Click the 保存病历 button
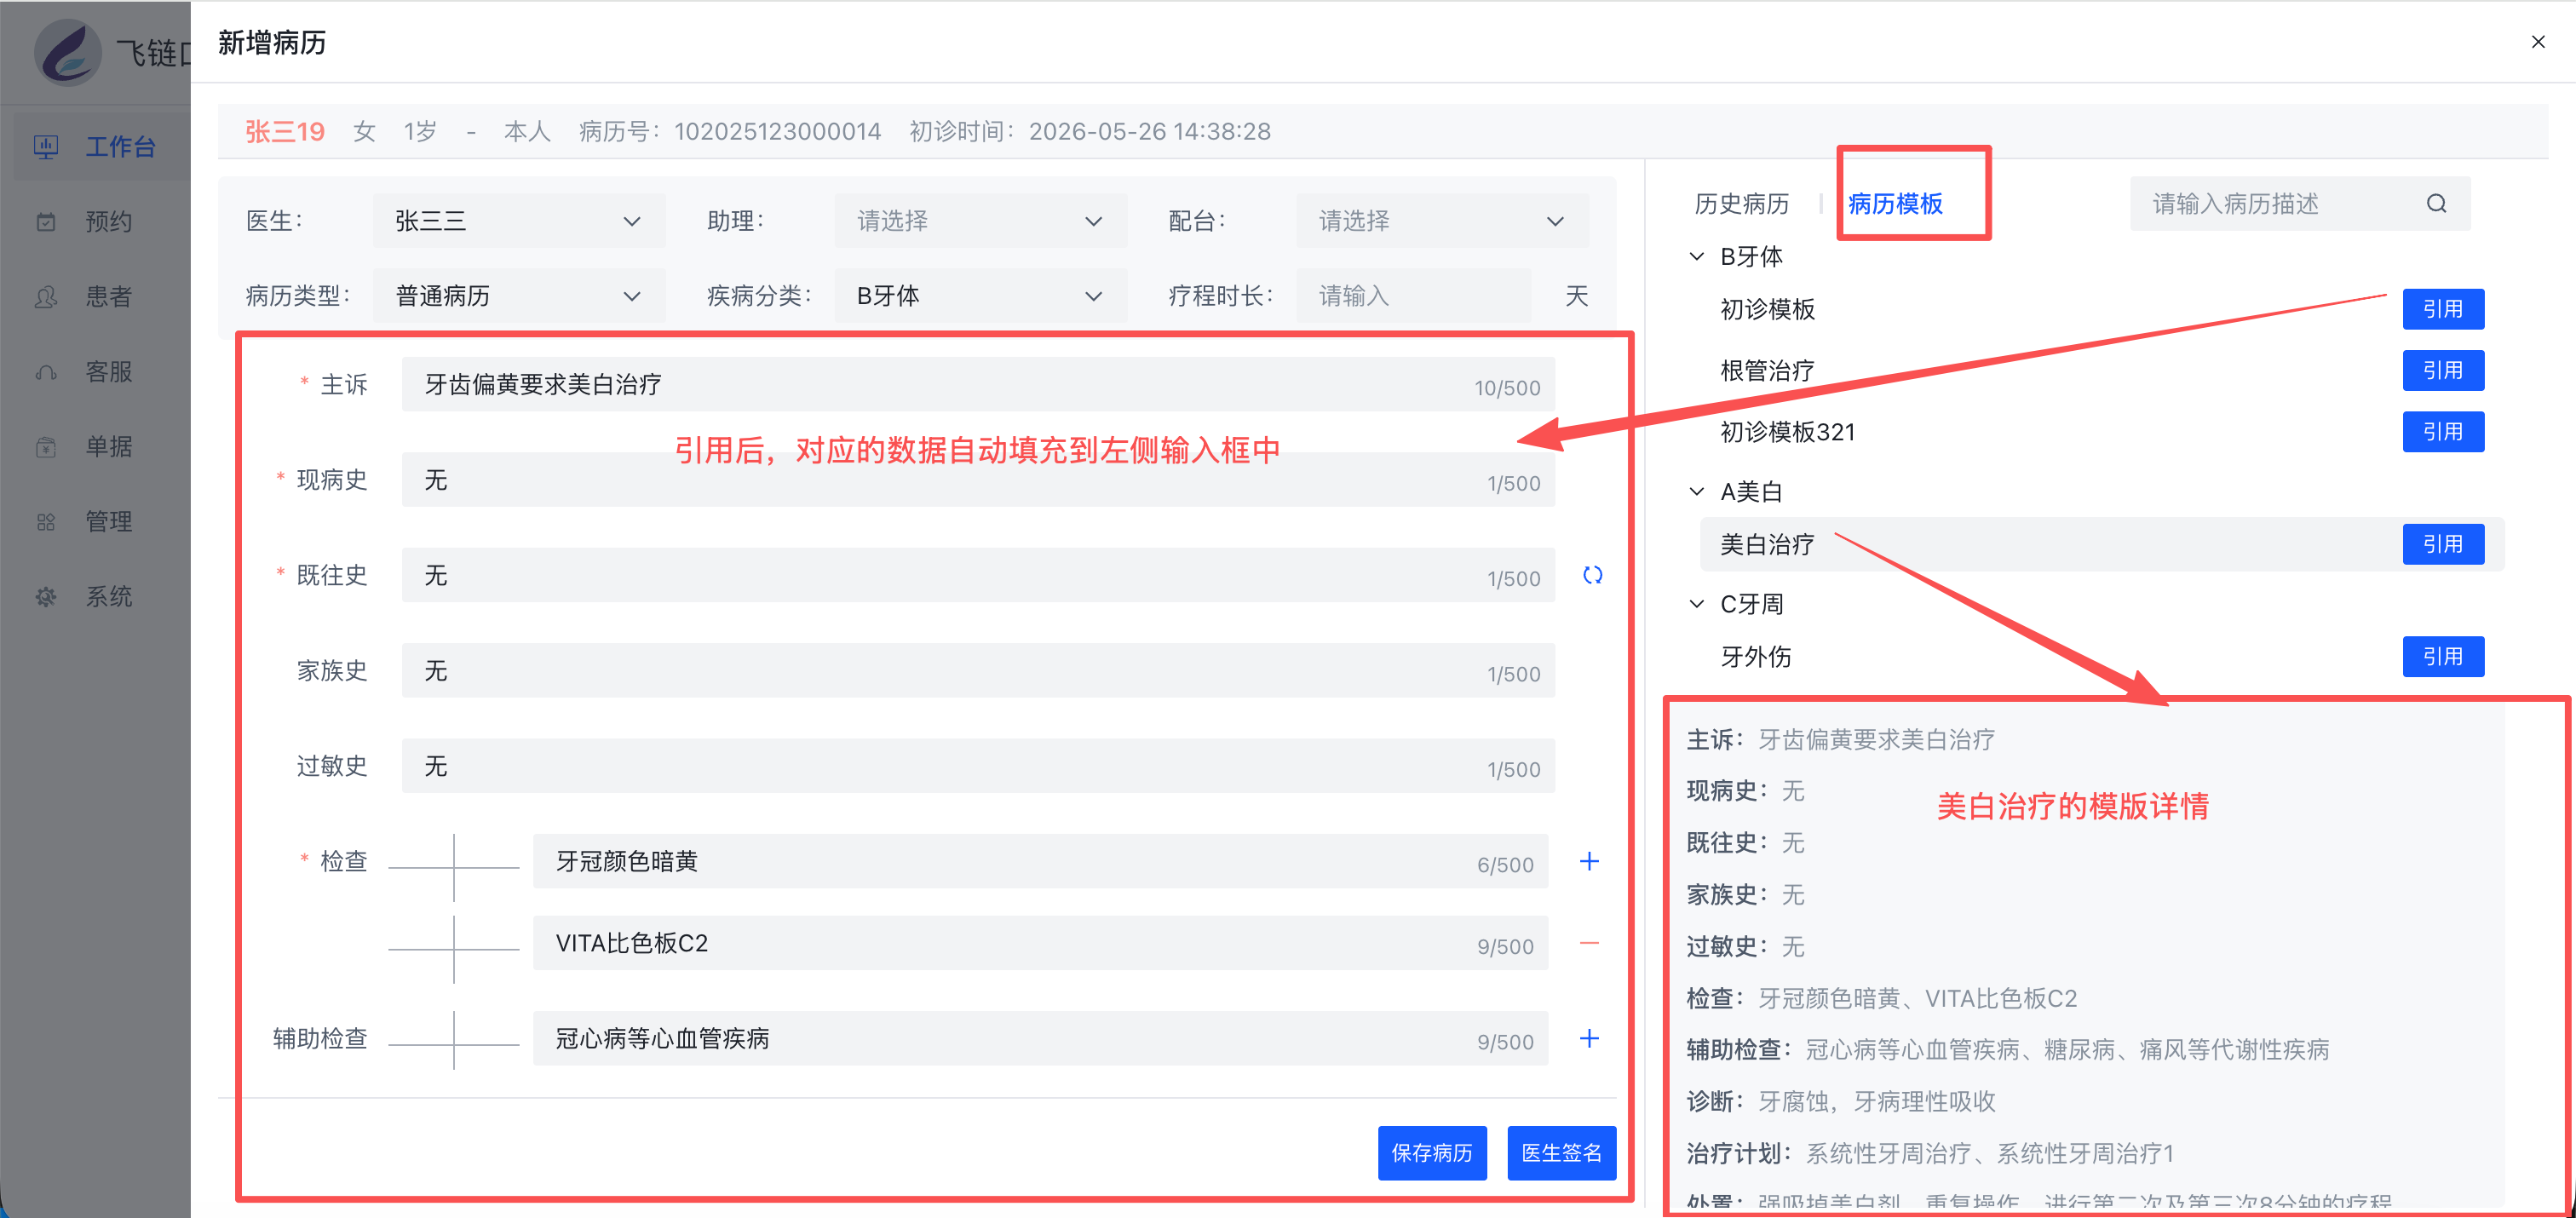The height and width of the screenshot is (1218, 2576). click(1432, 1153)
